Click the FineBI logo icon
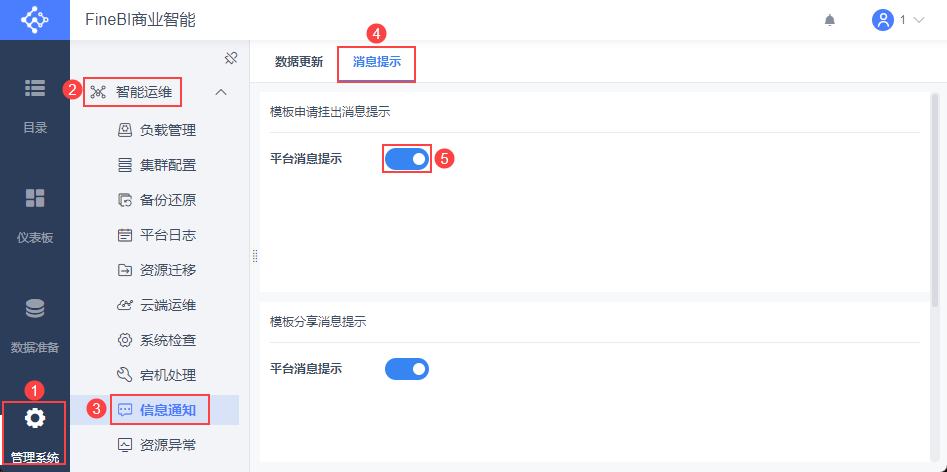 pyautogui.click(x=35, y=20)
